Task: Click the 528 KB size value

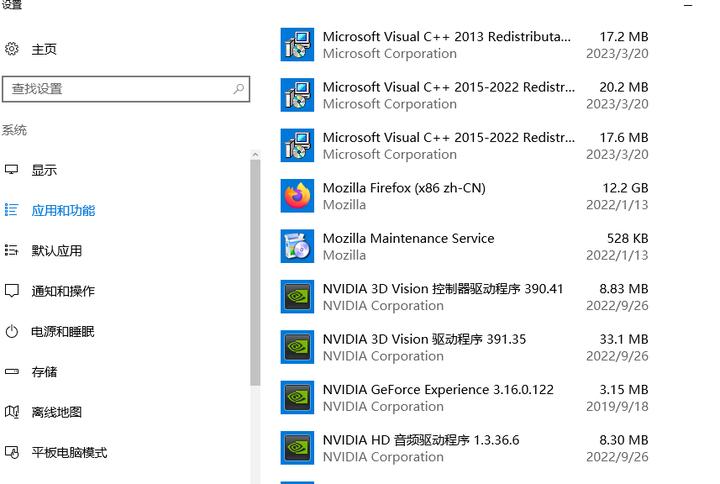Action: tap(628, 238)
